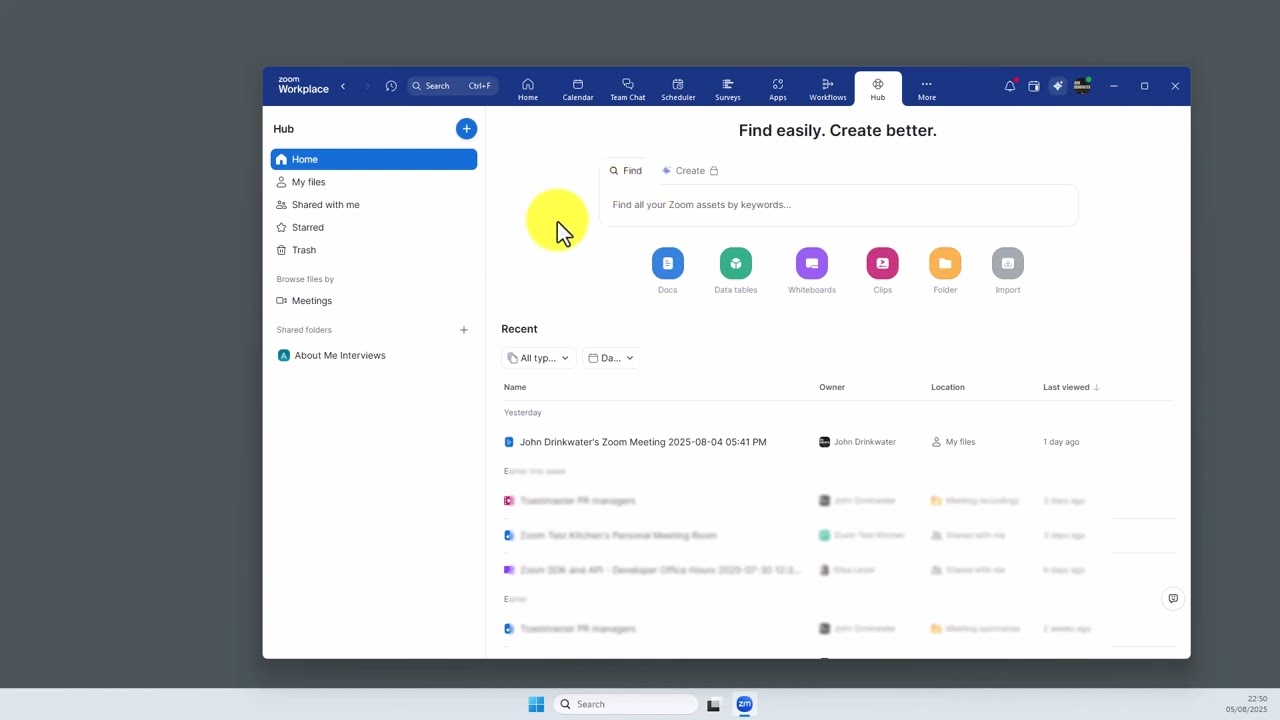Sort by Last viewed column

click(1071, 387)
